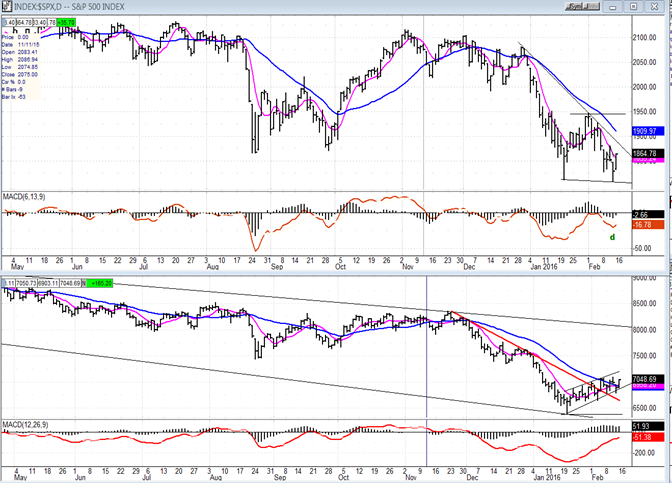Select the red downtrend line in lower chart
This screenshot has width=672, height=483.
pyautogui.click(x=535, y=356)
